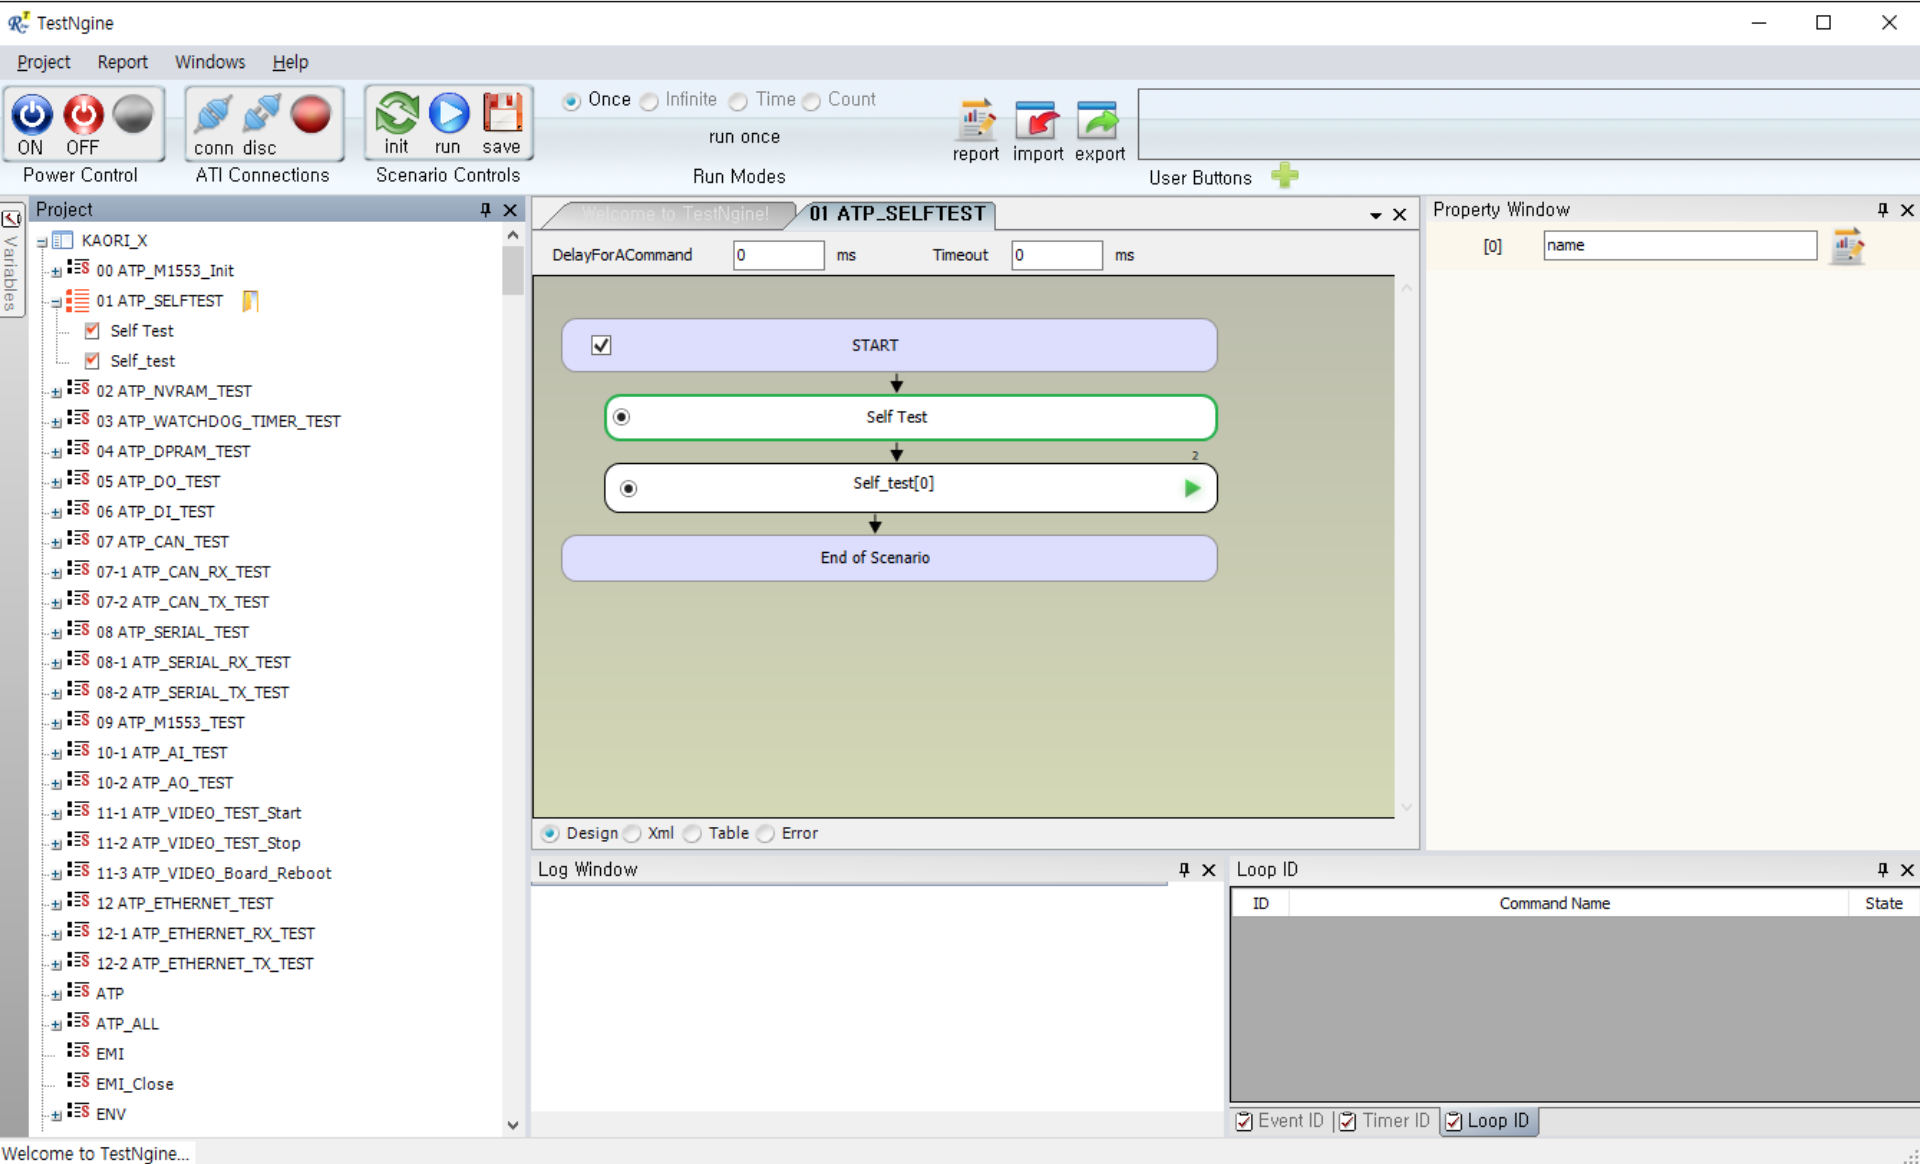The height and width of the screenshot is (1164, 1920).
Task: Open the Report menu
Action: pos(122,62)
